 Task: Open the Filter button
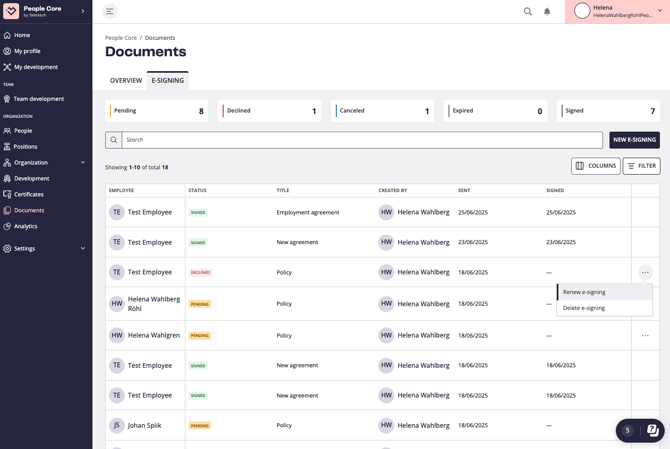pyautogui.click(x=641, y=166)
